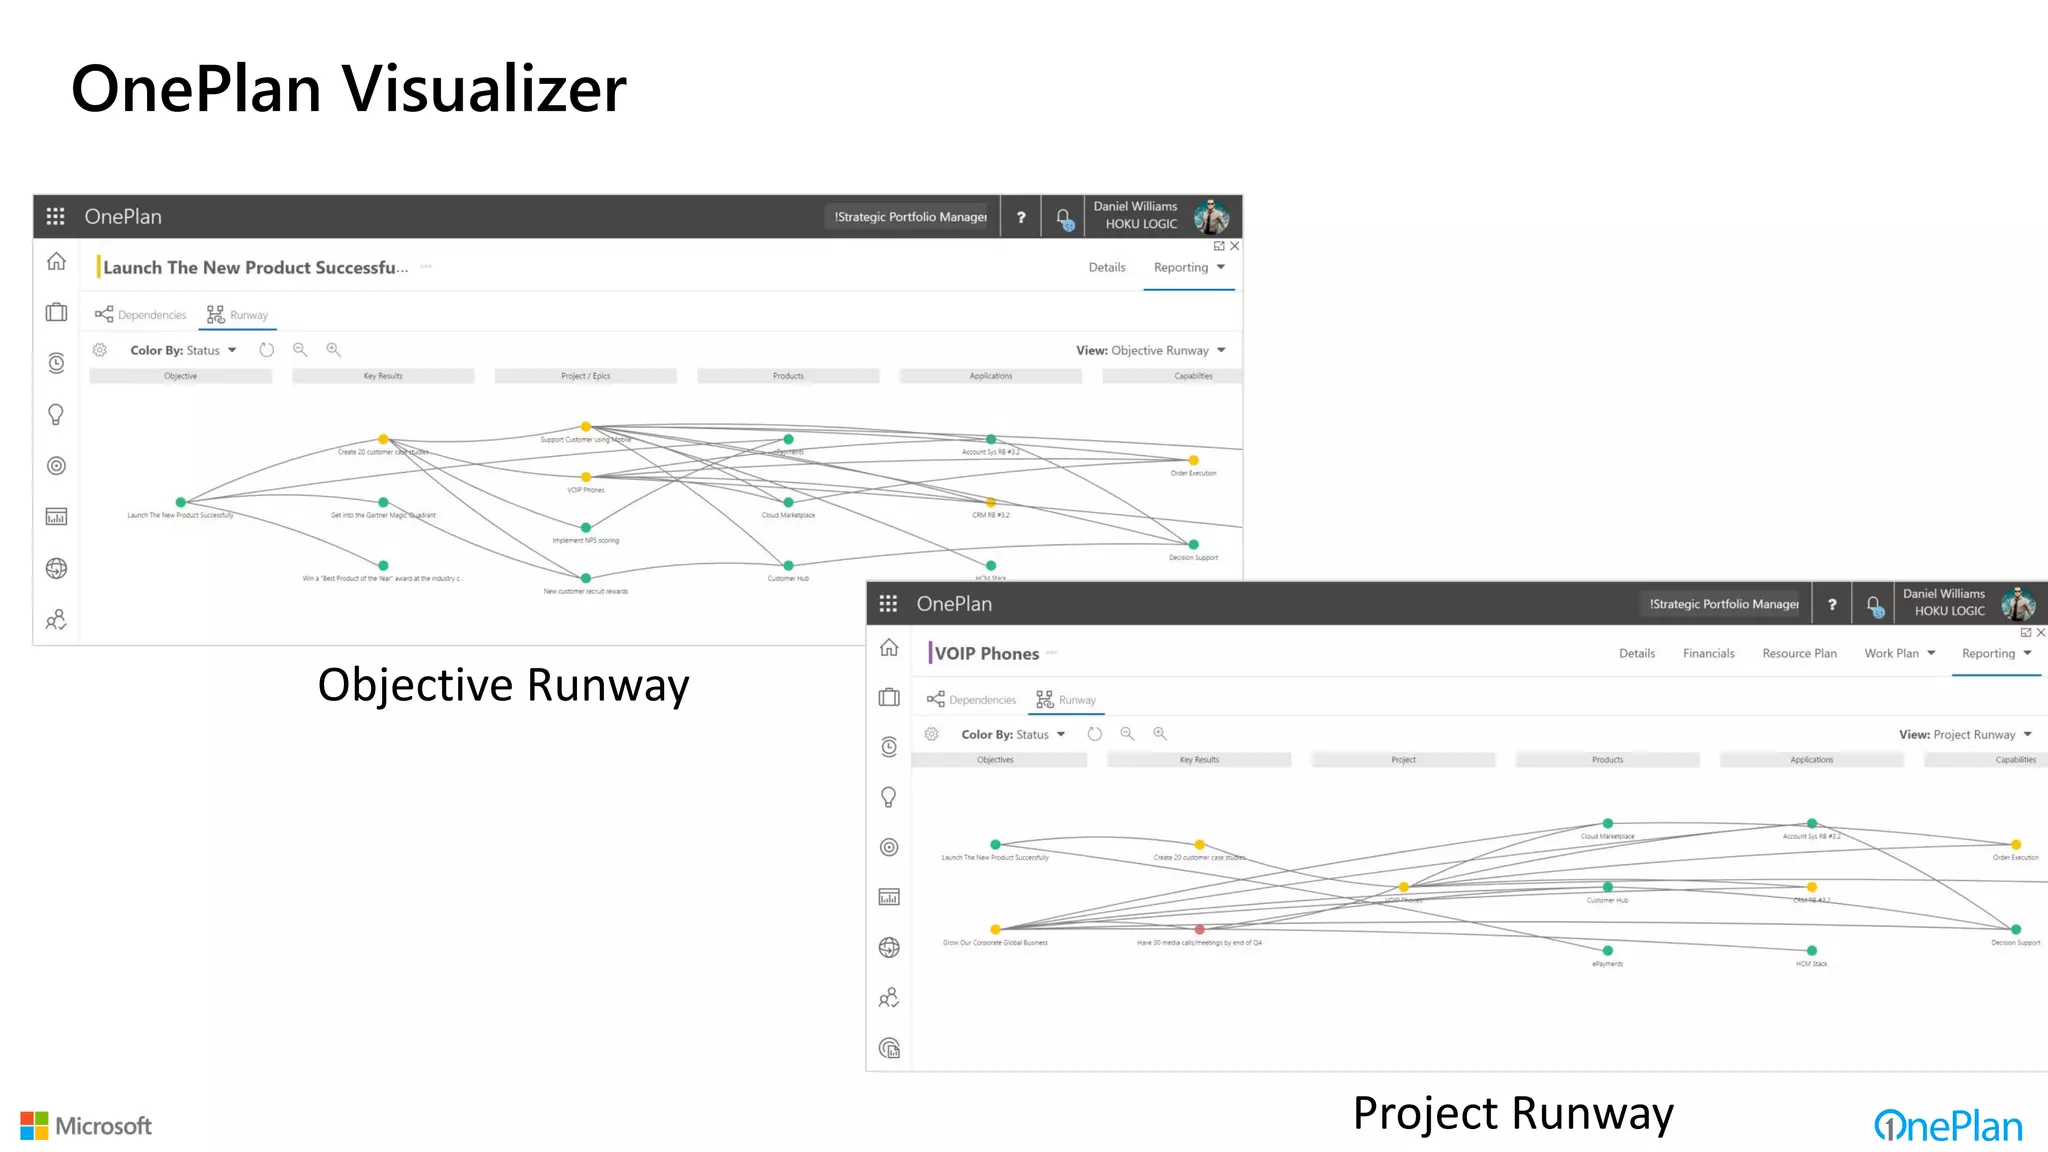The width and height of the screenshot is (2048, 1152).
Task: Open Details tab in Launch The New Product window
Action: [x=1107, y=267]
